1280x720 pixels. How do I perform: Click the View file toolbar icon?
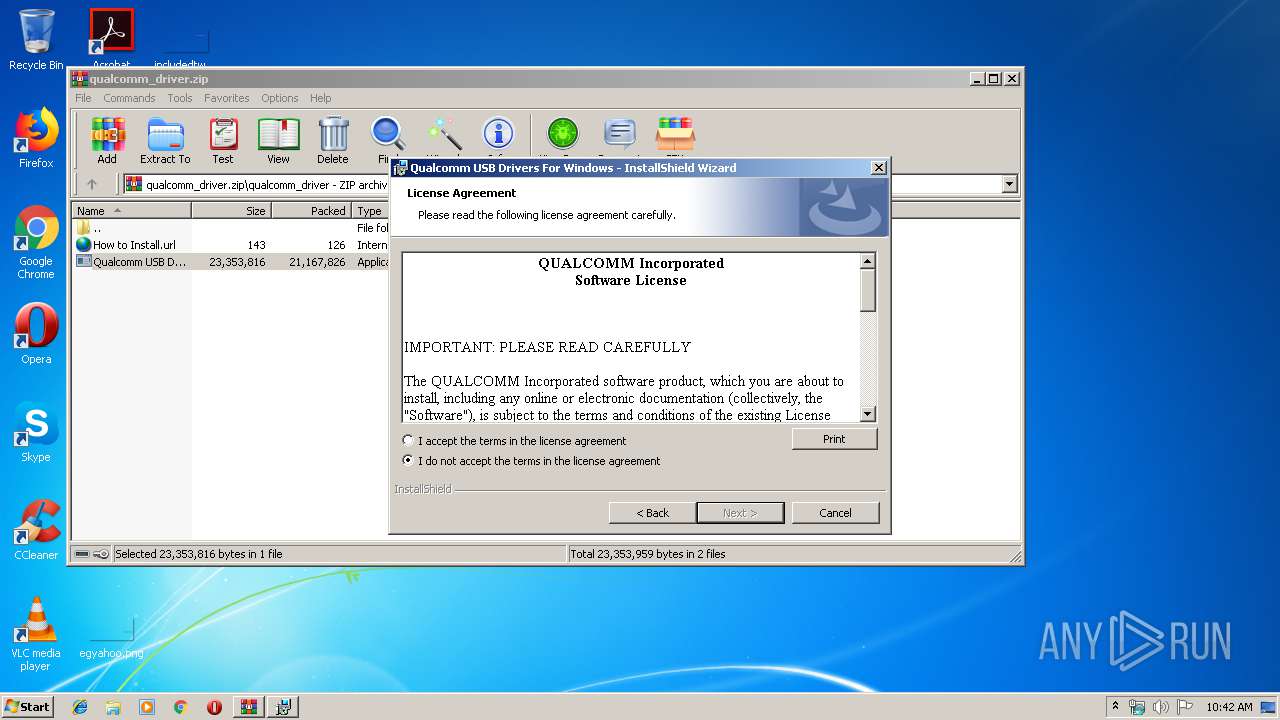(278, 140)
